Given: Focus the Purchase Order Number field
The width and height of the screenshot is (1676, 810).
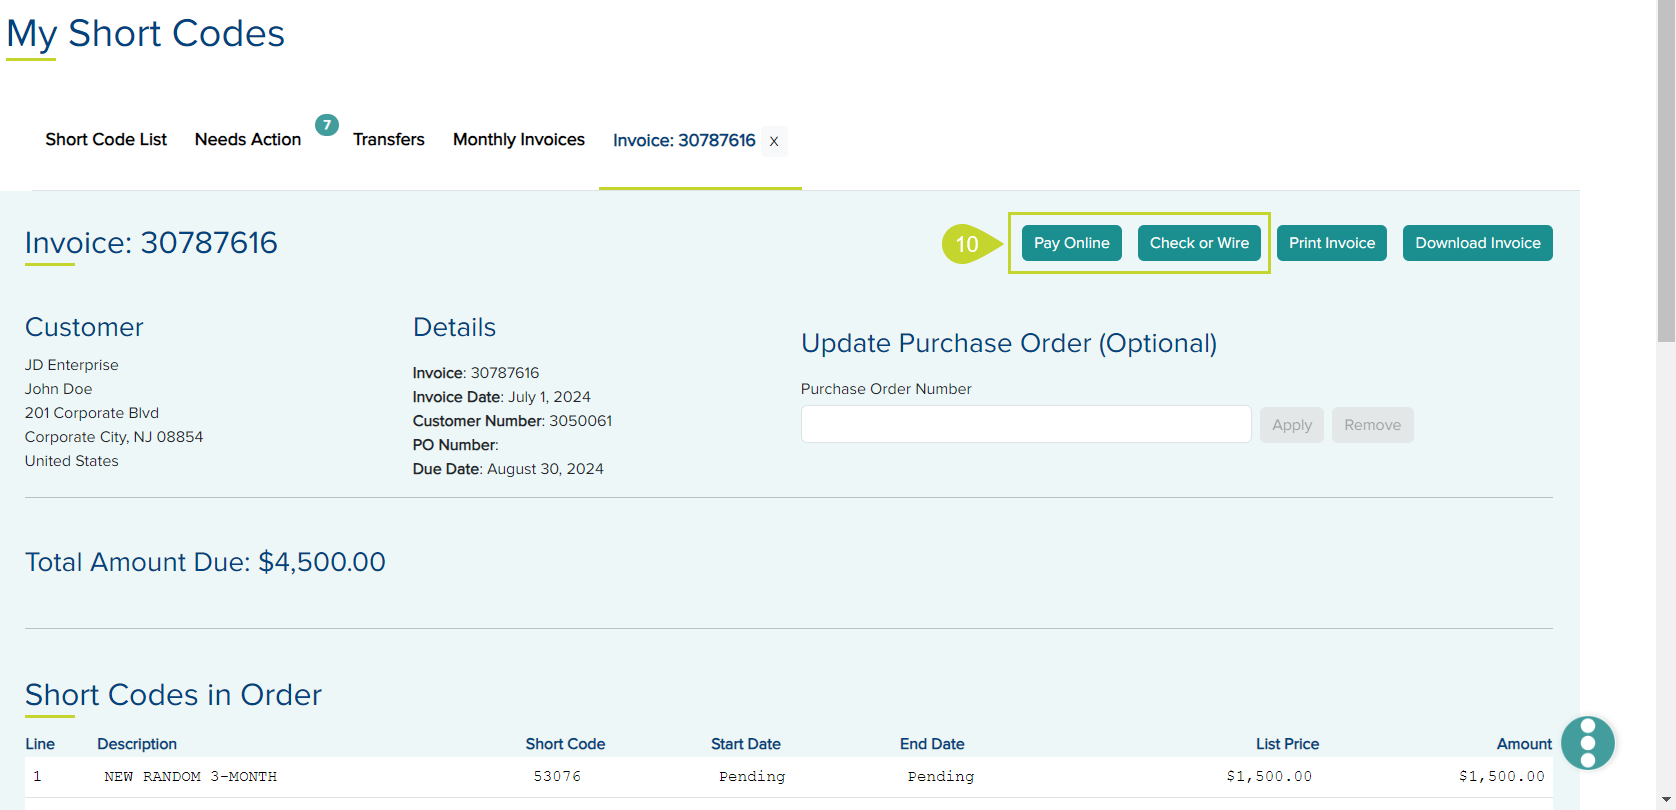Looking at the screenshot, I should [1025, 424].
